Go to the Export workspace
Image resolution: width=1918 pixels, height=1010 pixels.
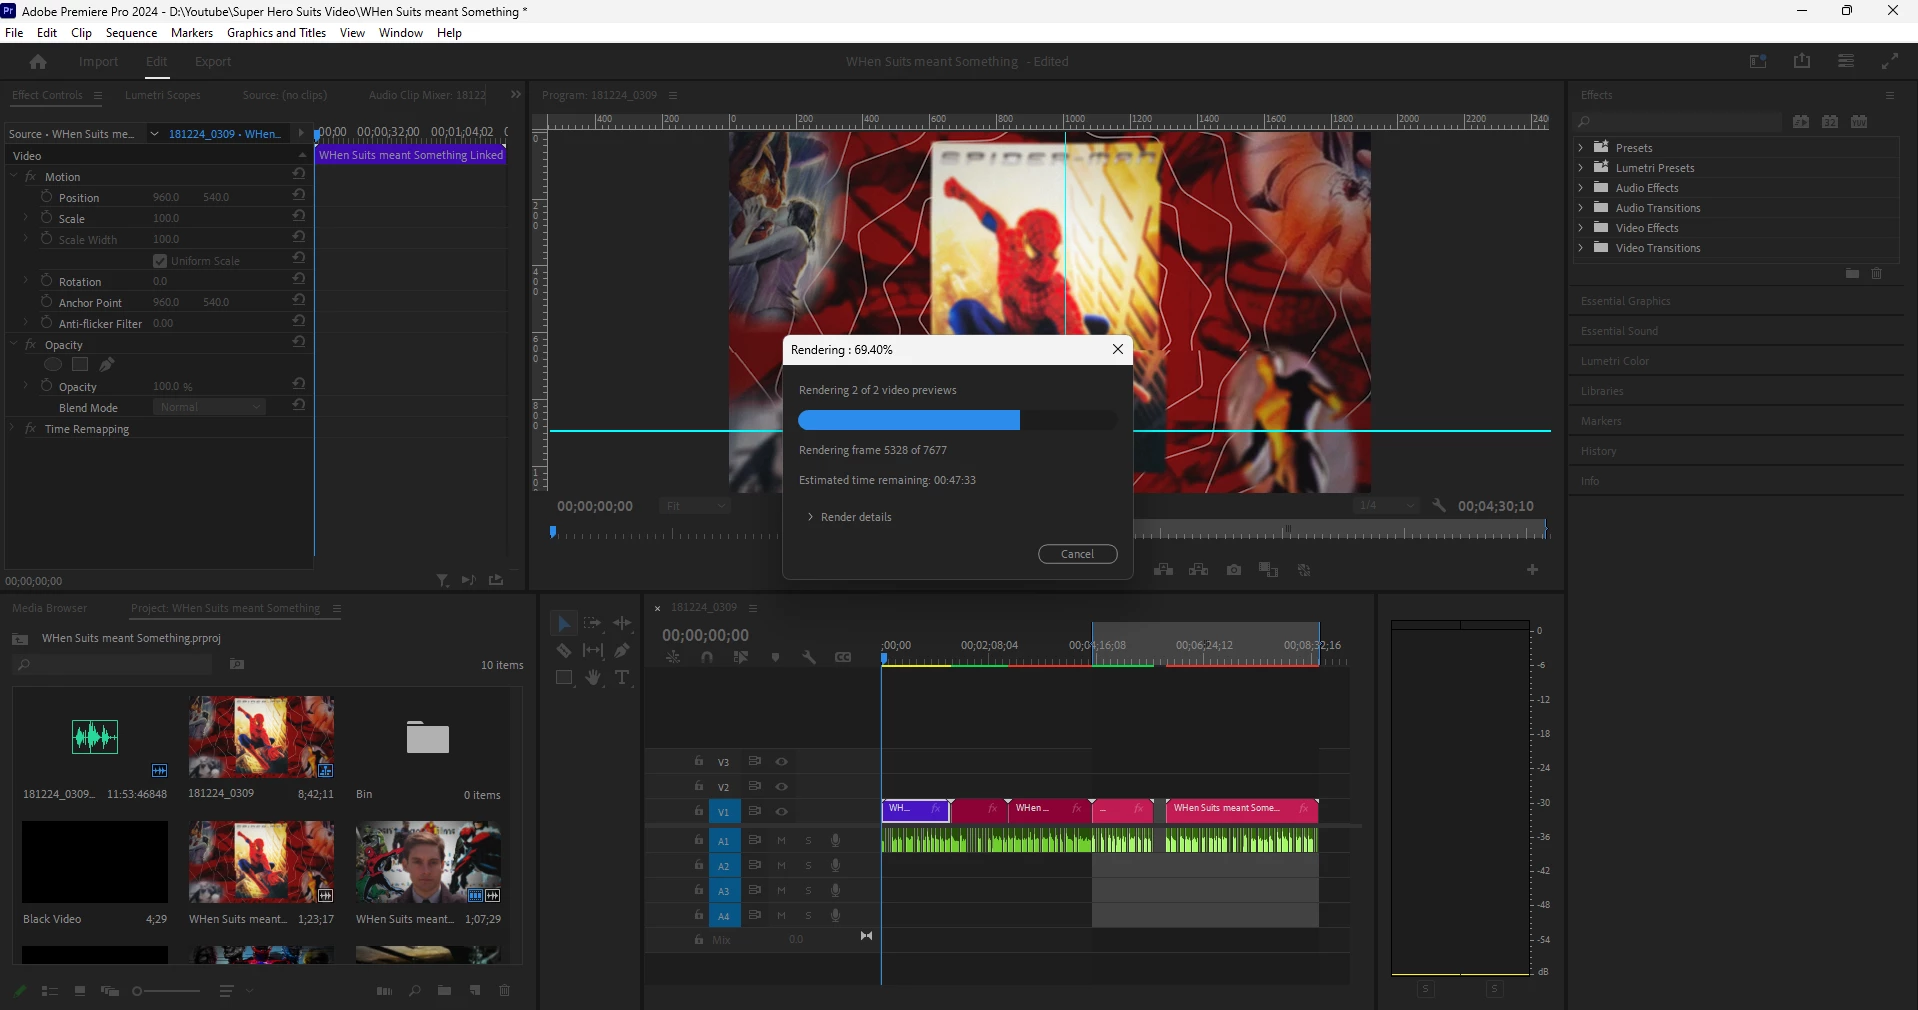[x=213, y=62]
